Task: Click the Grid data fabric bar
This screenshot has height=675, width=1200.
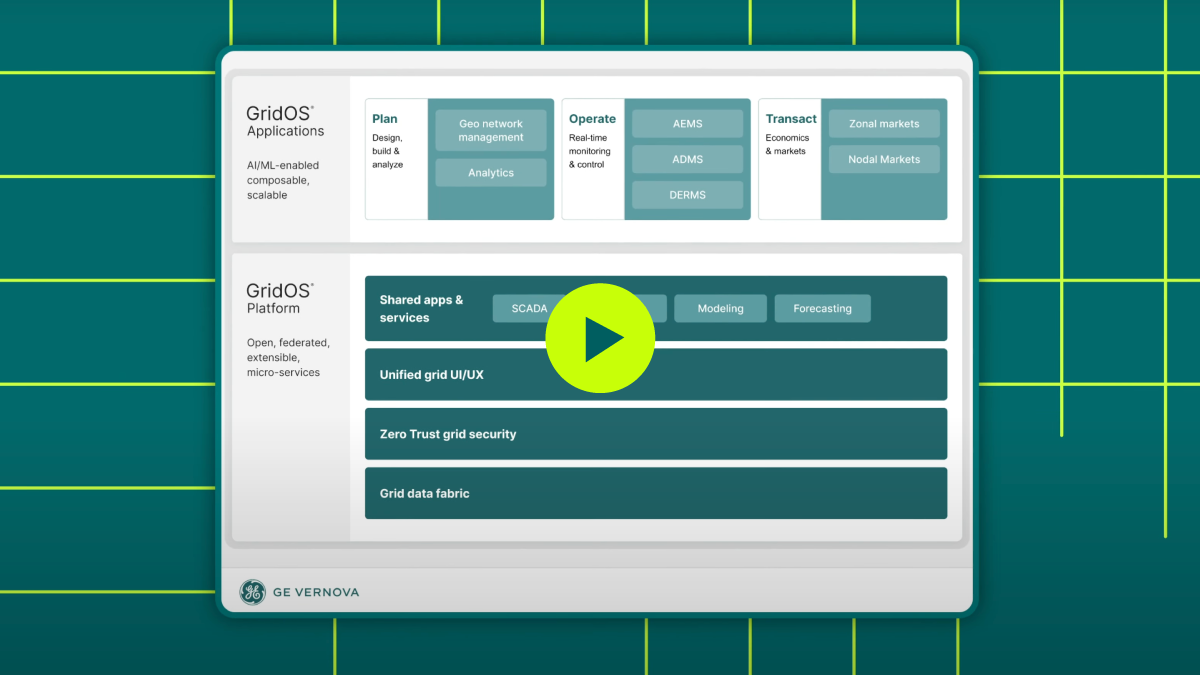Action: tap(656, 493)
